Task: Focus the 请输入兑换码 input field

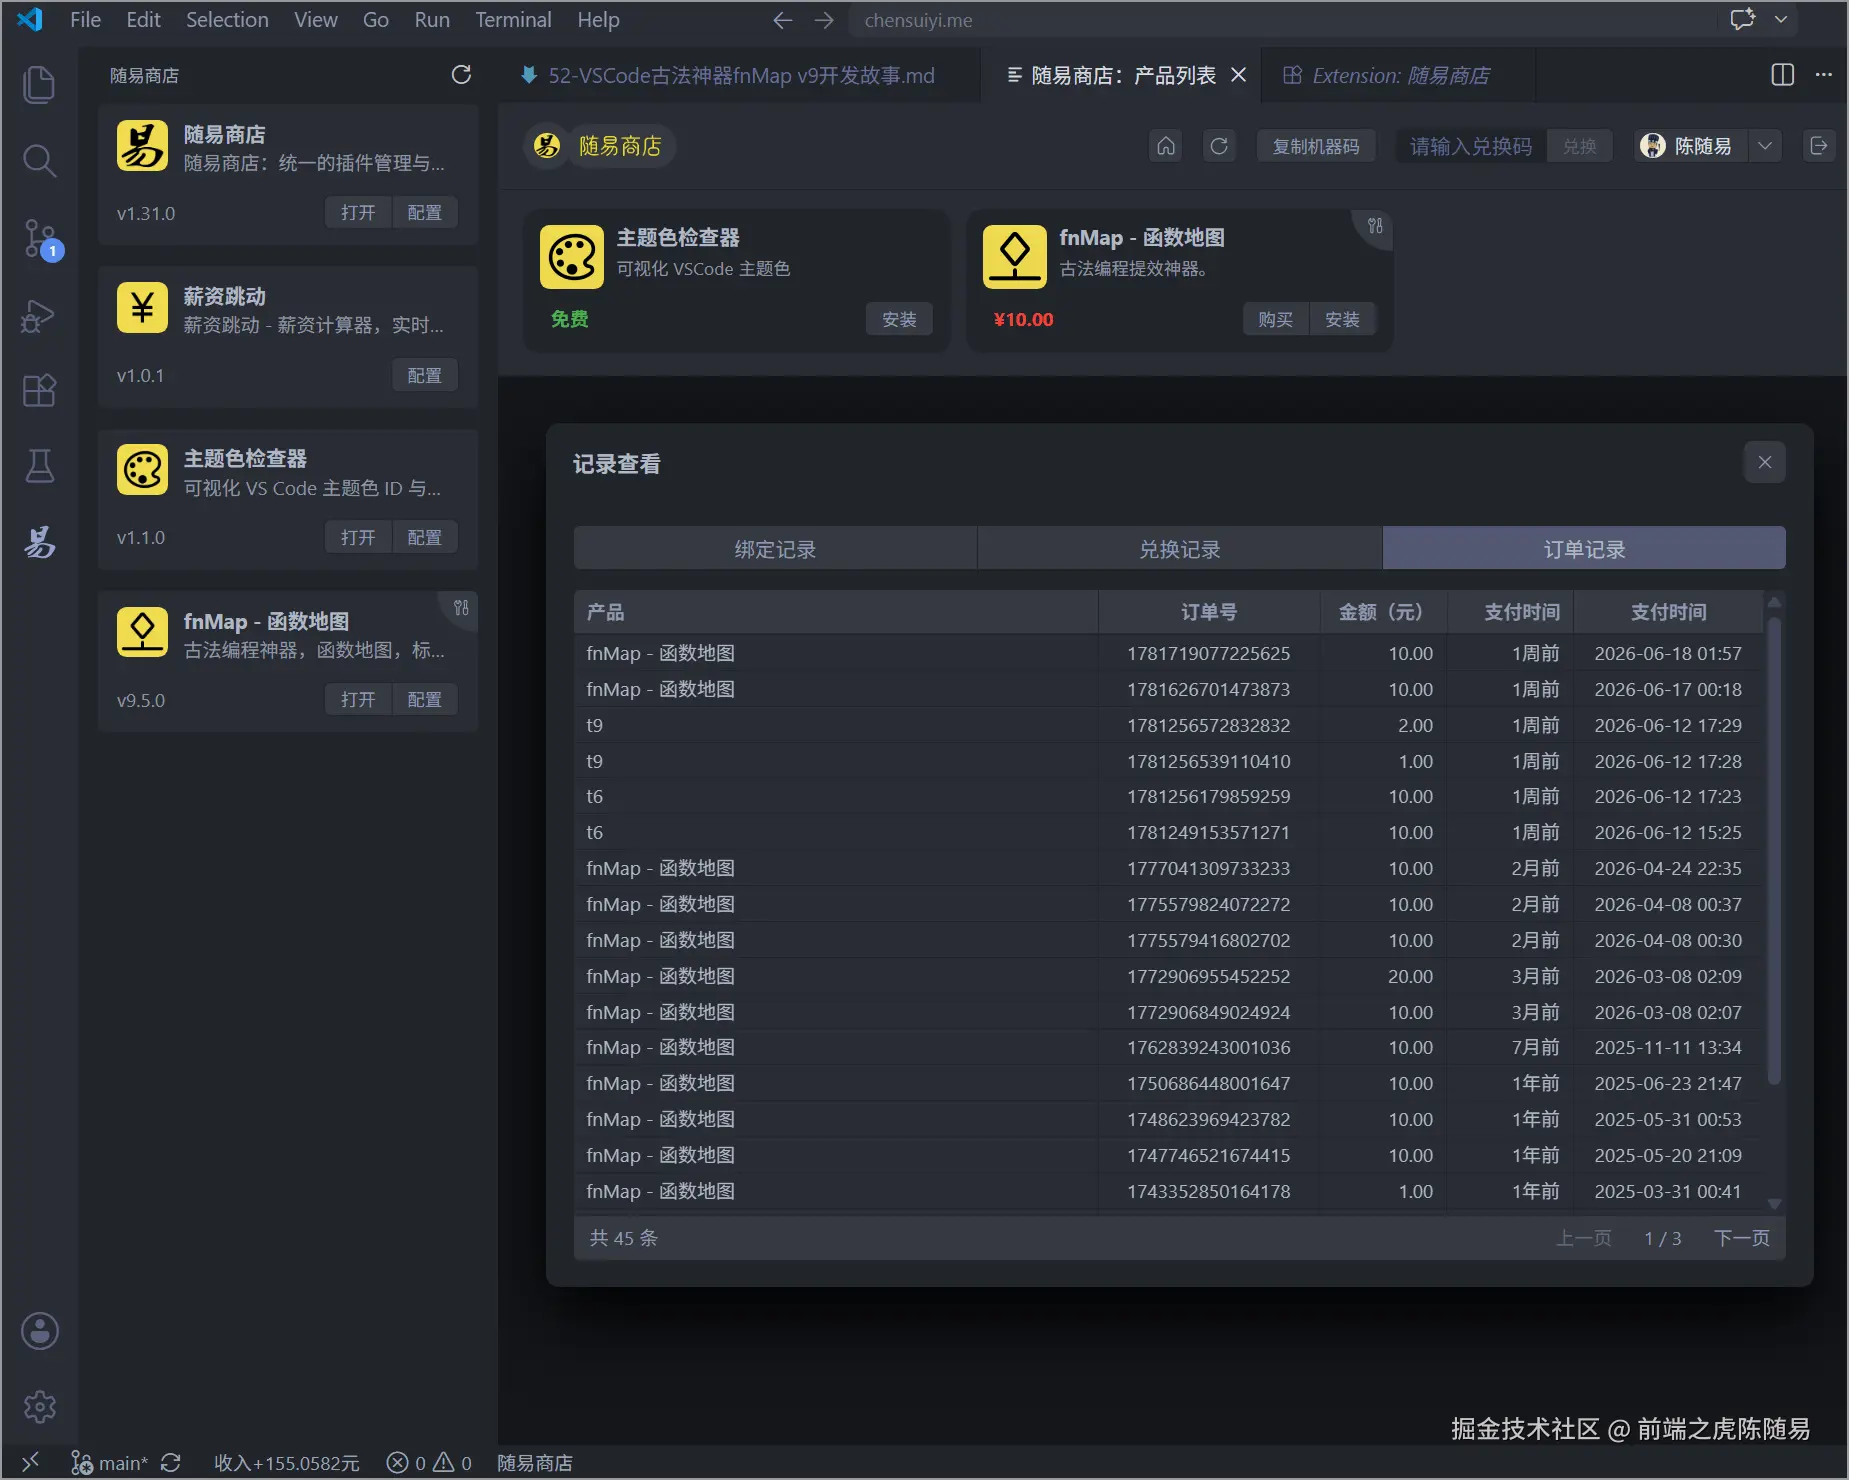Action: tap(1471, 146)
